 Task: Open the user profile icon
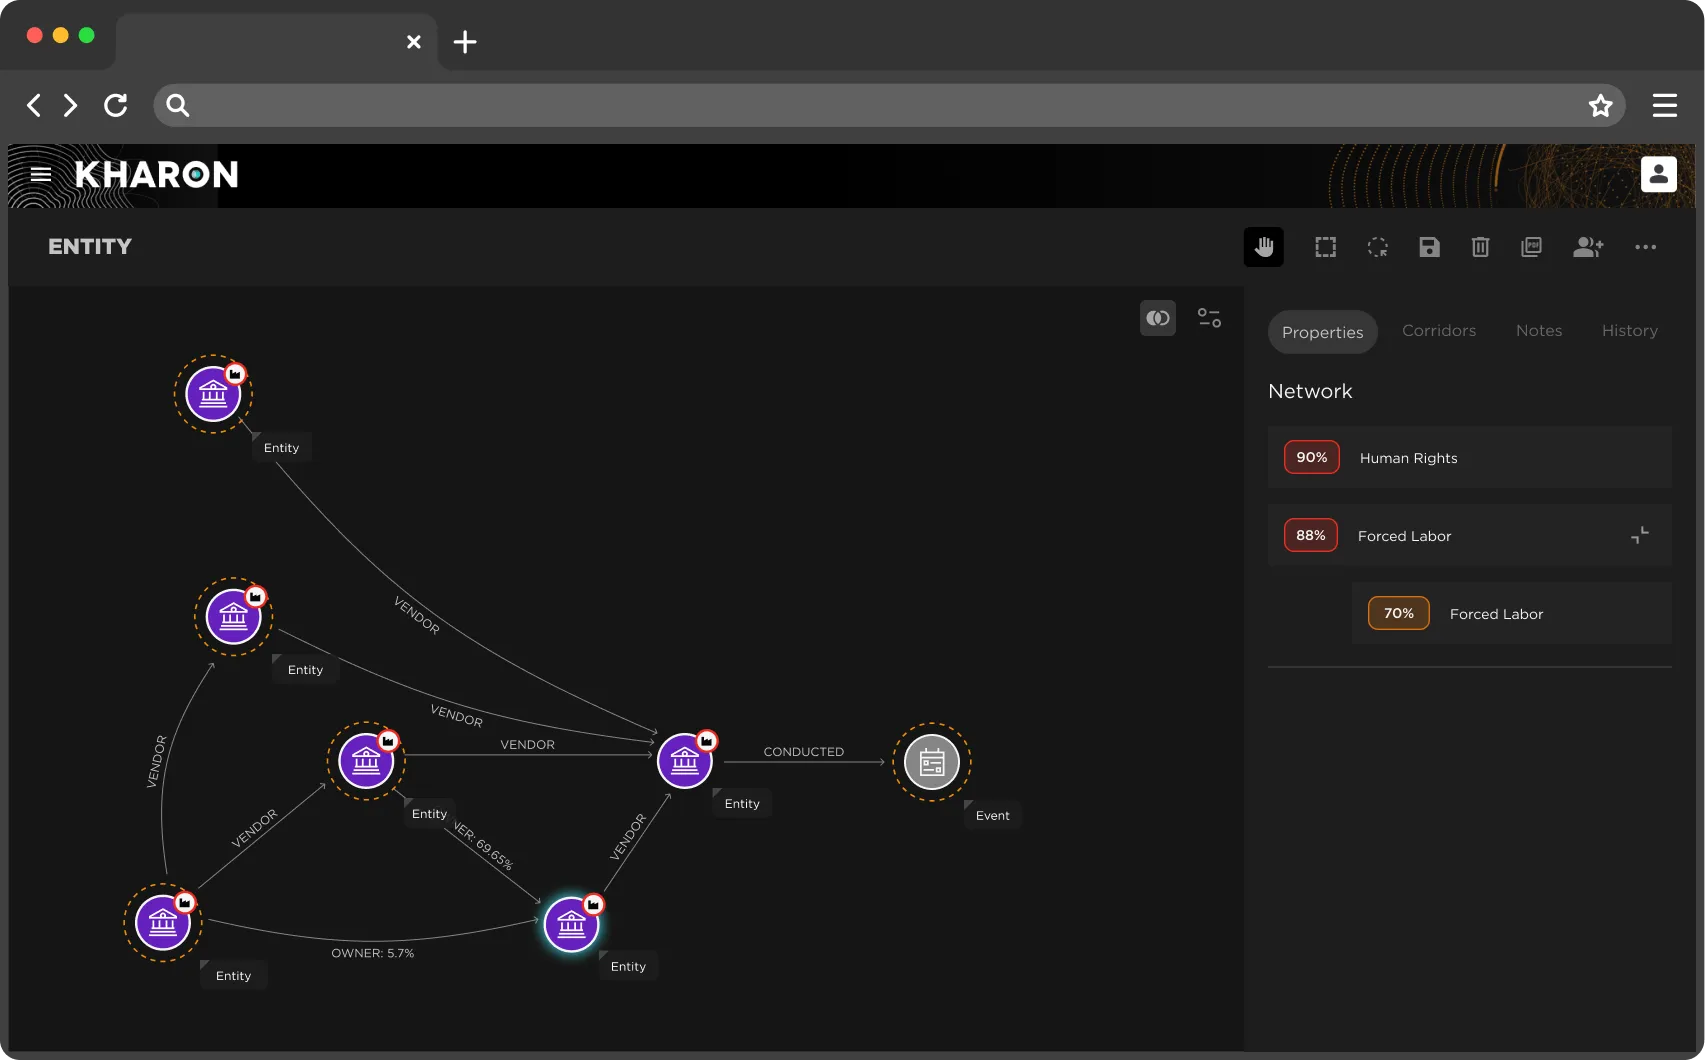click(x=1659, y=174)
